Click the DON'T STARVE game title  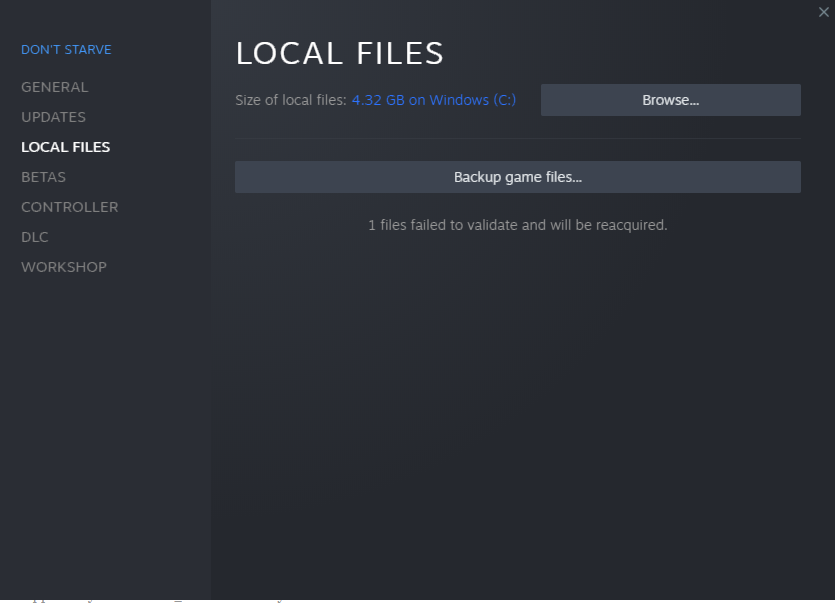[66, 50]
